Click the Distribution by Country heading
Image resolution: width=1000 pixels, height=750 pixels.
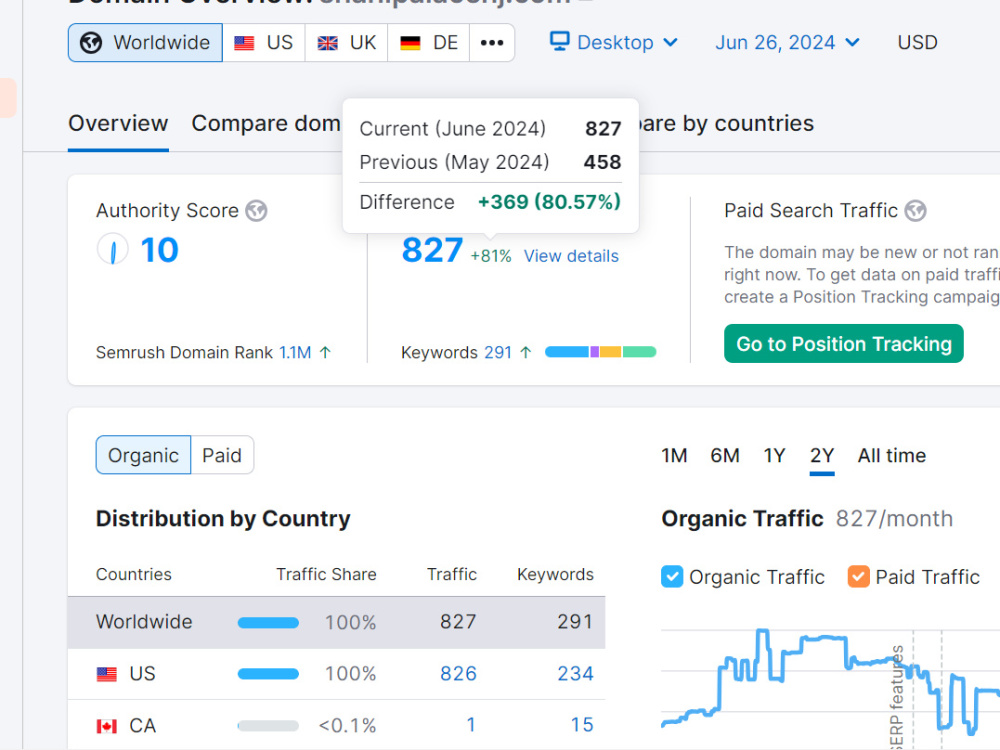(223, 519)
